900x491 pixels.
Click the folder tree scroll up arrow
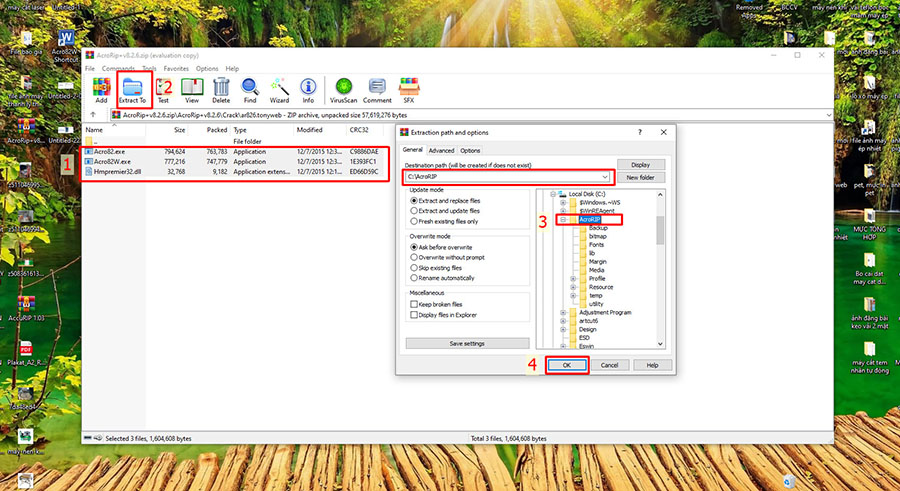(x=660, y=195)
